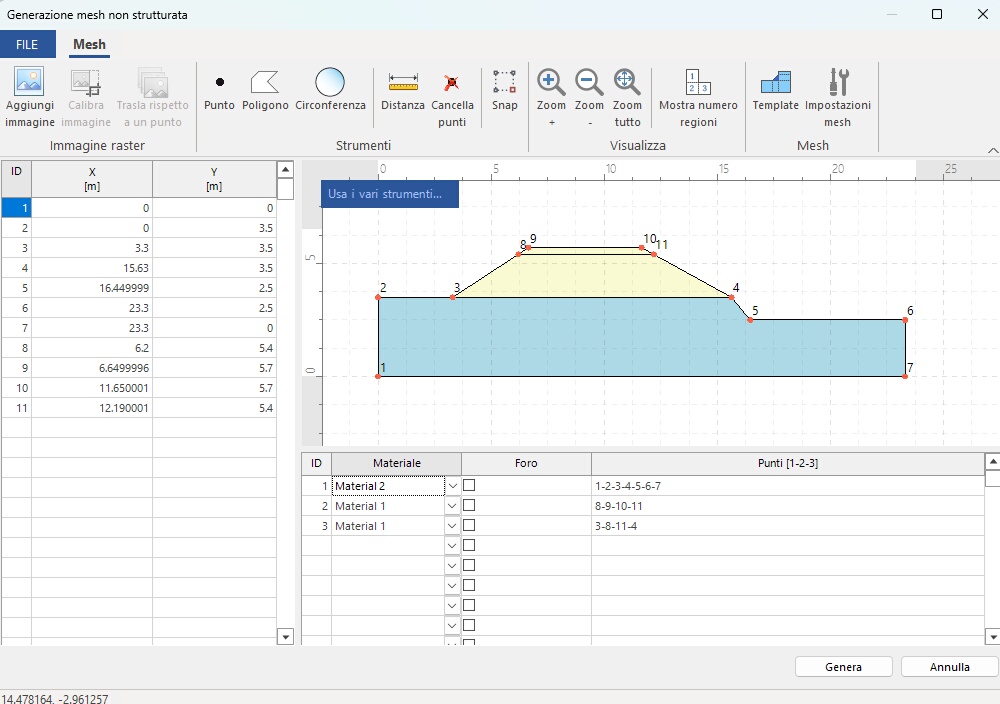Click X cell value 6.6499996
Viewport: 1000px width, 704px height.
tap(92, 368)
